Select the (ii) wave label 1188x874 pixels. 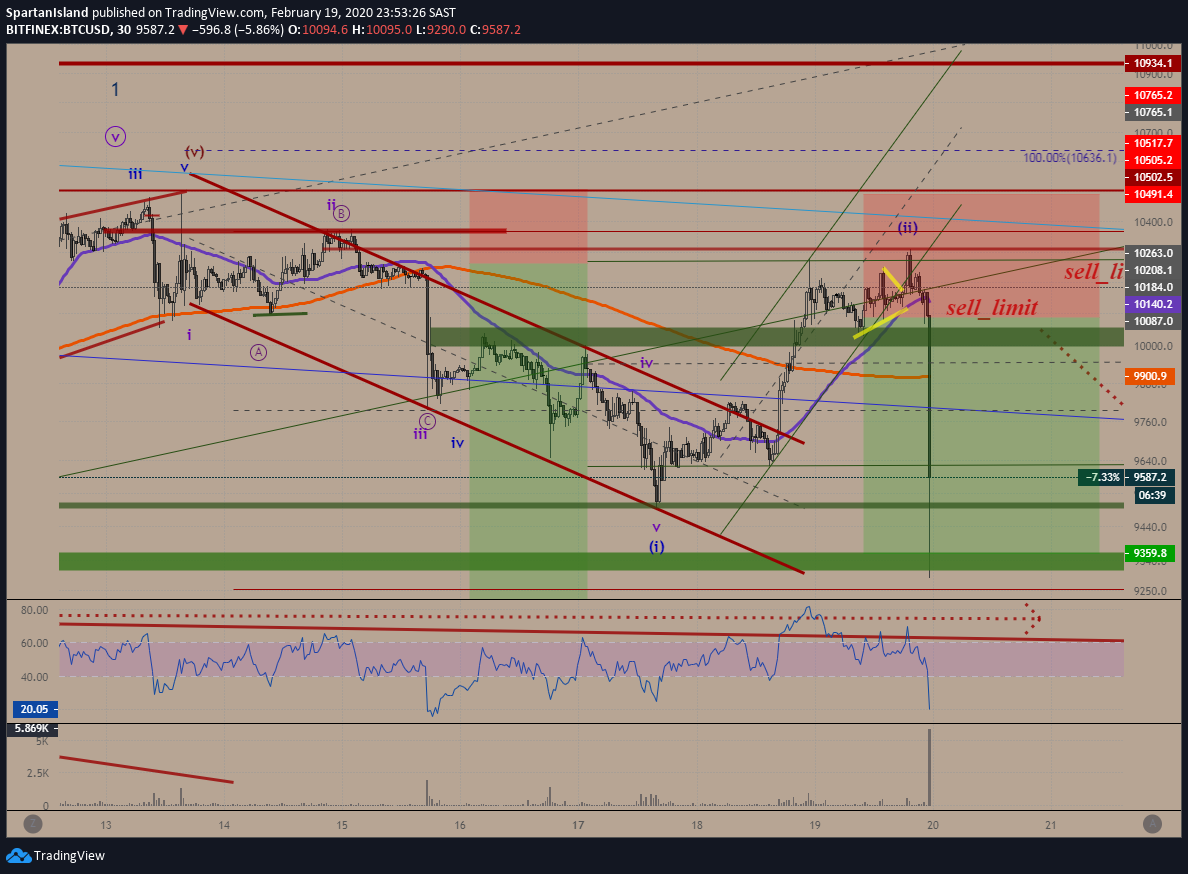click(x=908, y=227)
